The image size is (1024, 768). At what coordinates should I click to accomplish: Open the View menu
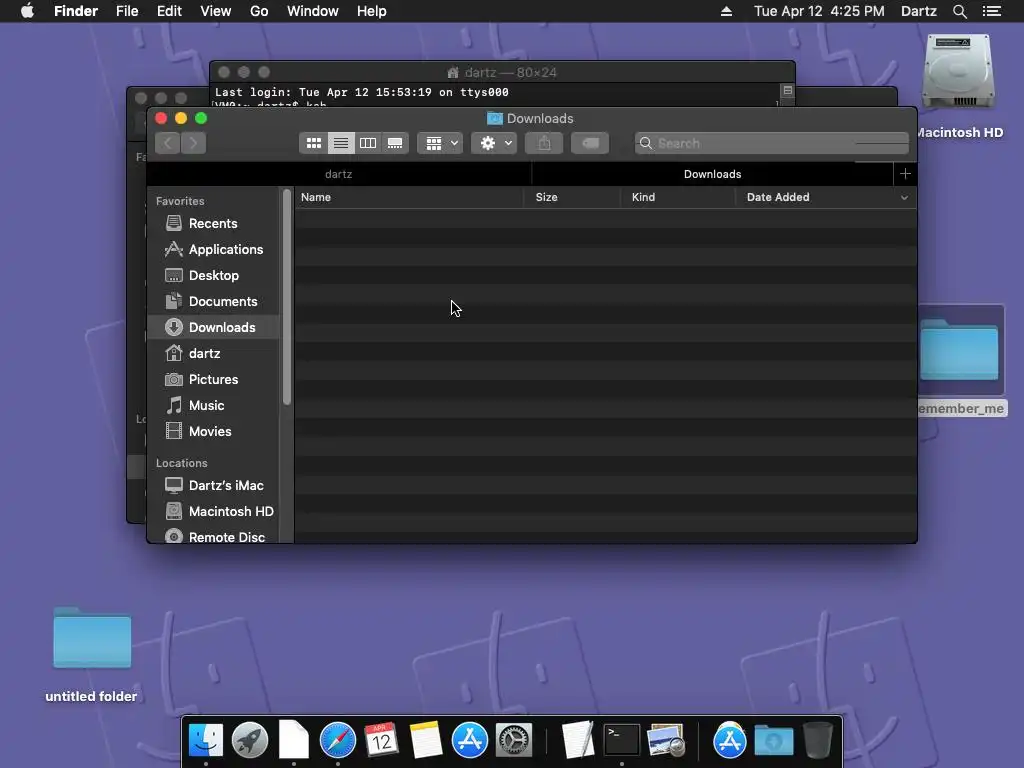click(216, 11)
